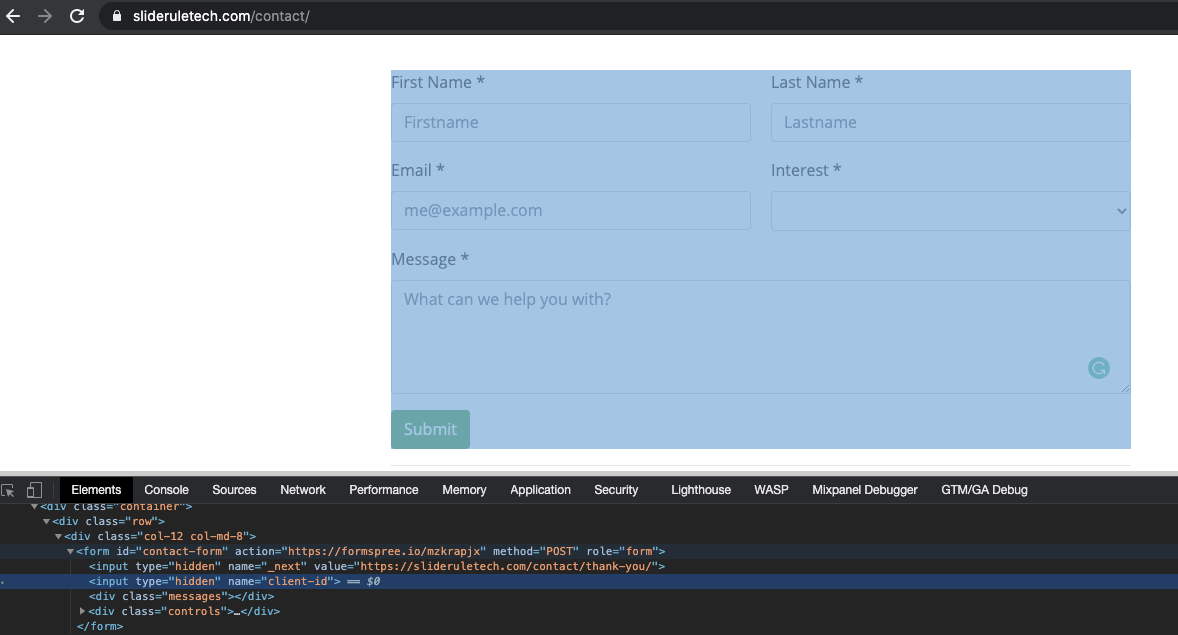1178x635 pixels.
Task: Open the Mixpanel Debugger panel
Action: pos(864,489)
